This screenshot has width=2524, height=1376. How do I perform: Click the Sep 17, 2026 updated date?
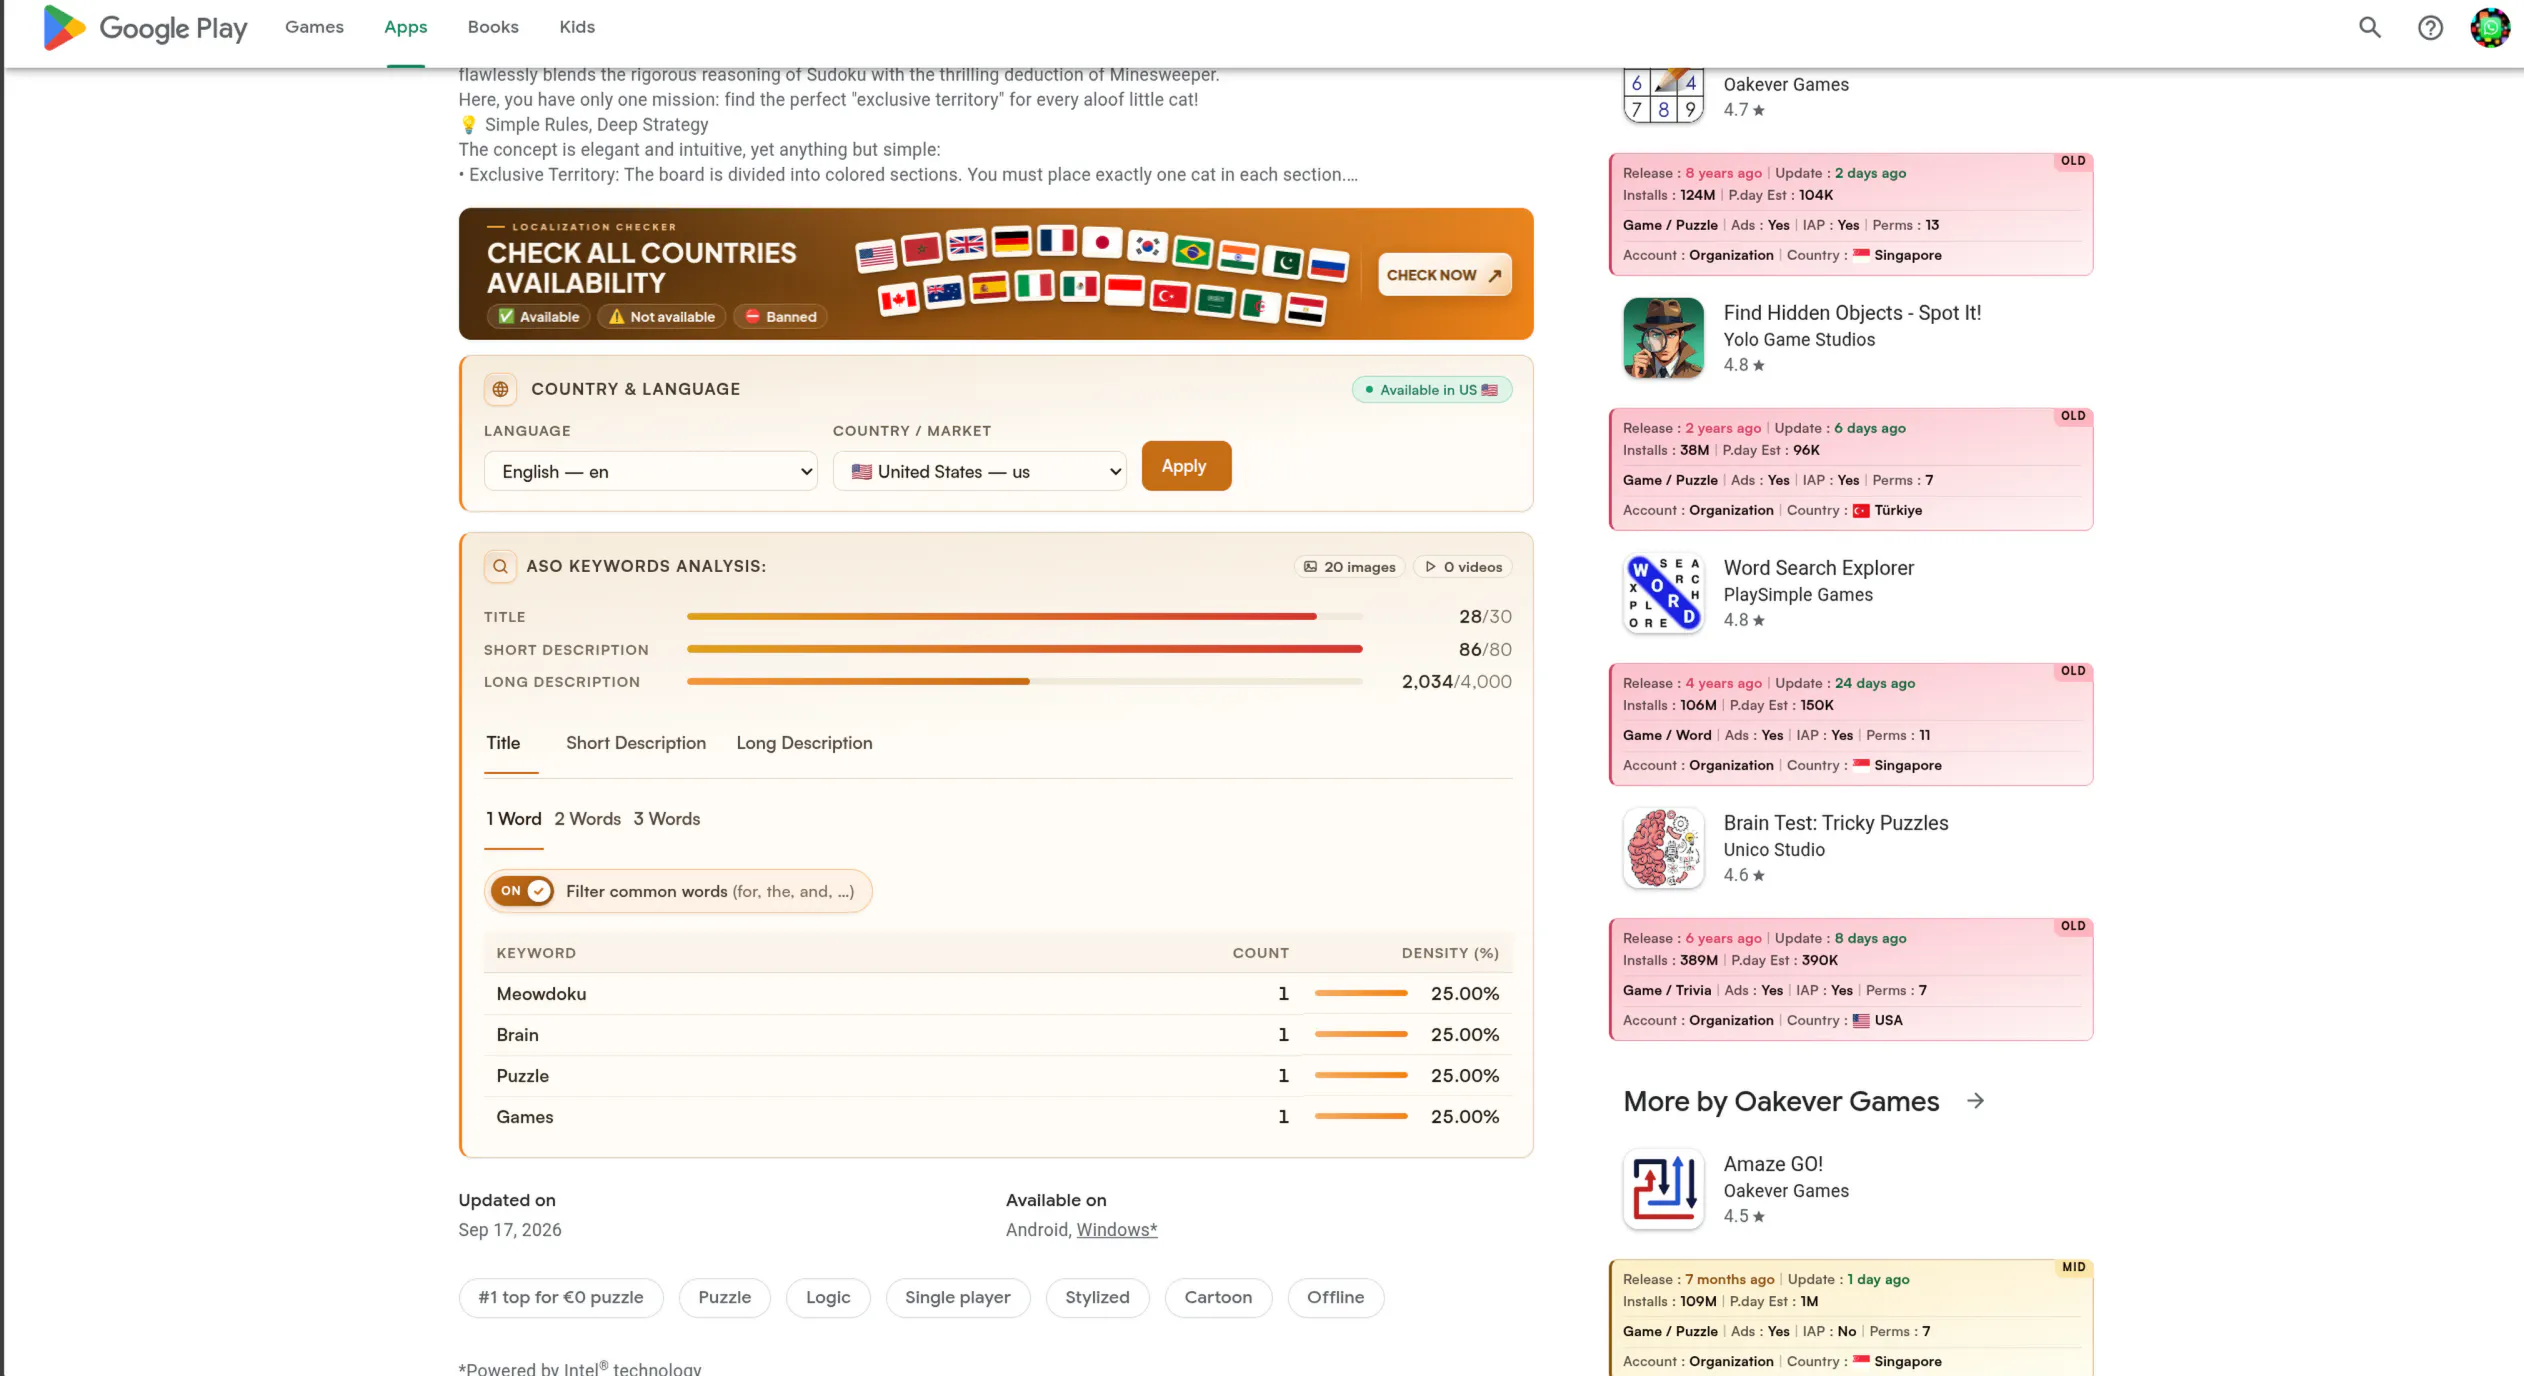coord(510,1230)
